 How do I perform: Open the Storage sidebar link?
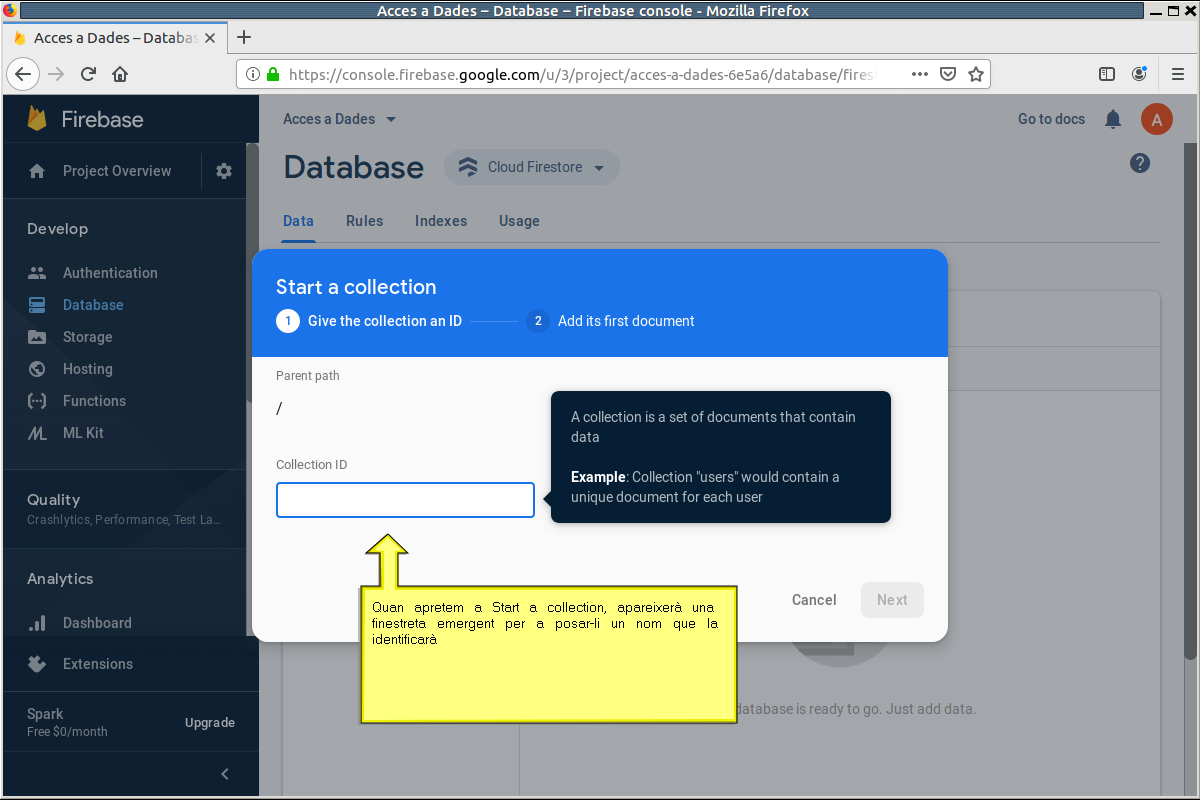[x=88, y=337]
